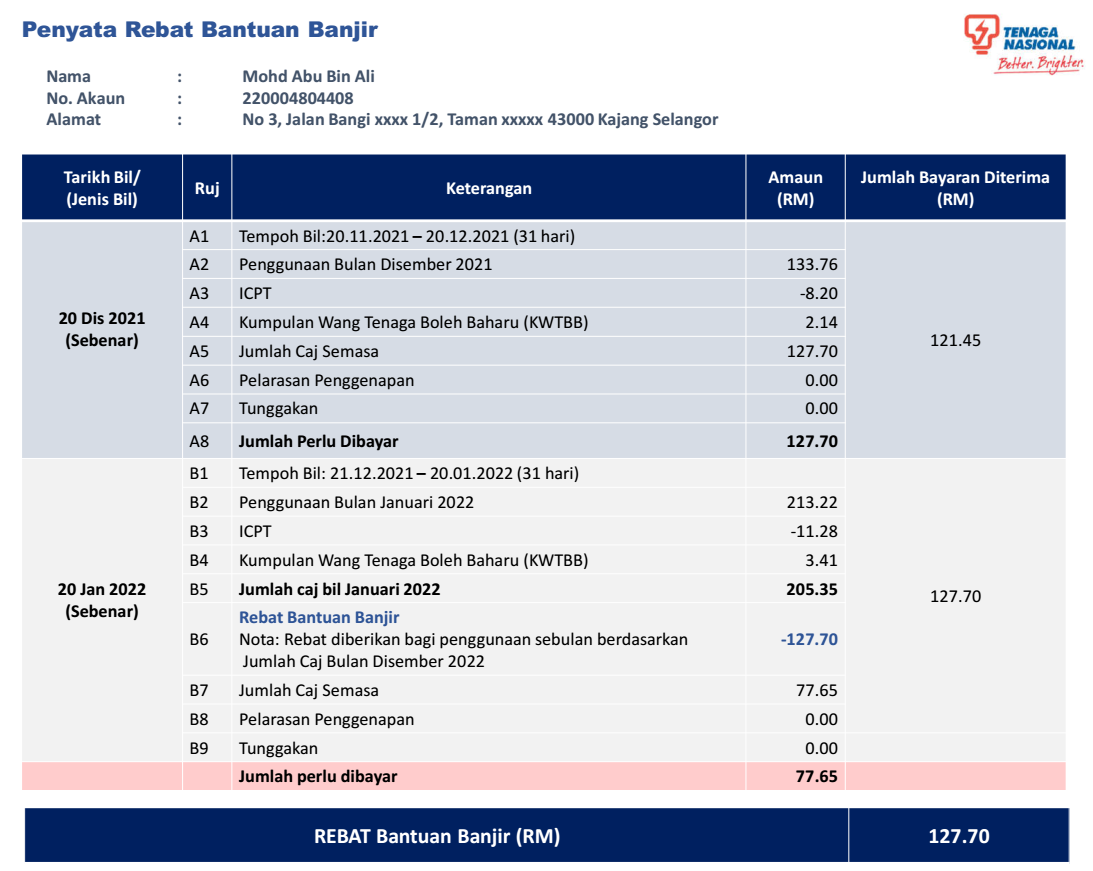
Task: Click the Ruj column header
Action: coord(207,188)
